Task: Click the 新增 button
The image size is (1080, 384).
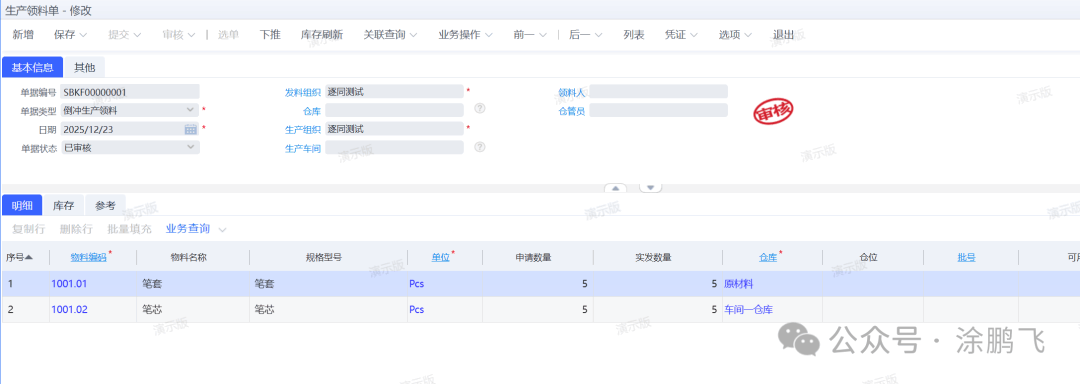Action: 23,34
